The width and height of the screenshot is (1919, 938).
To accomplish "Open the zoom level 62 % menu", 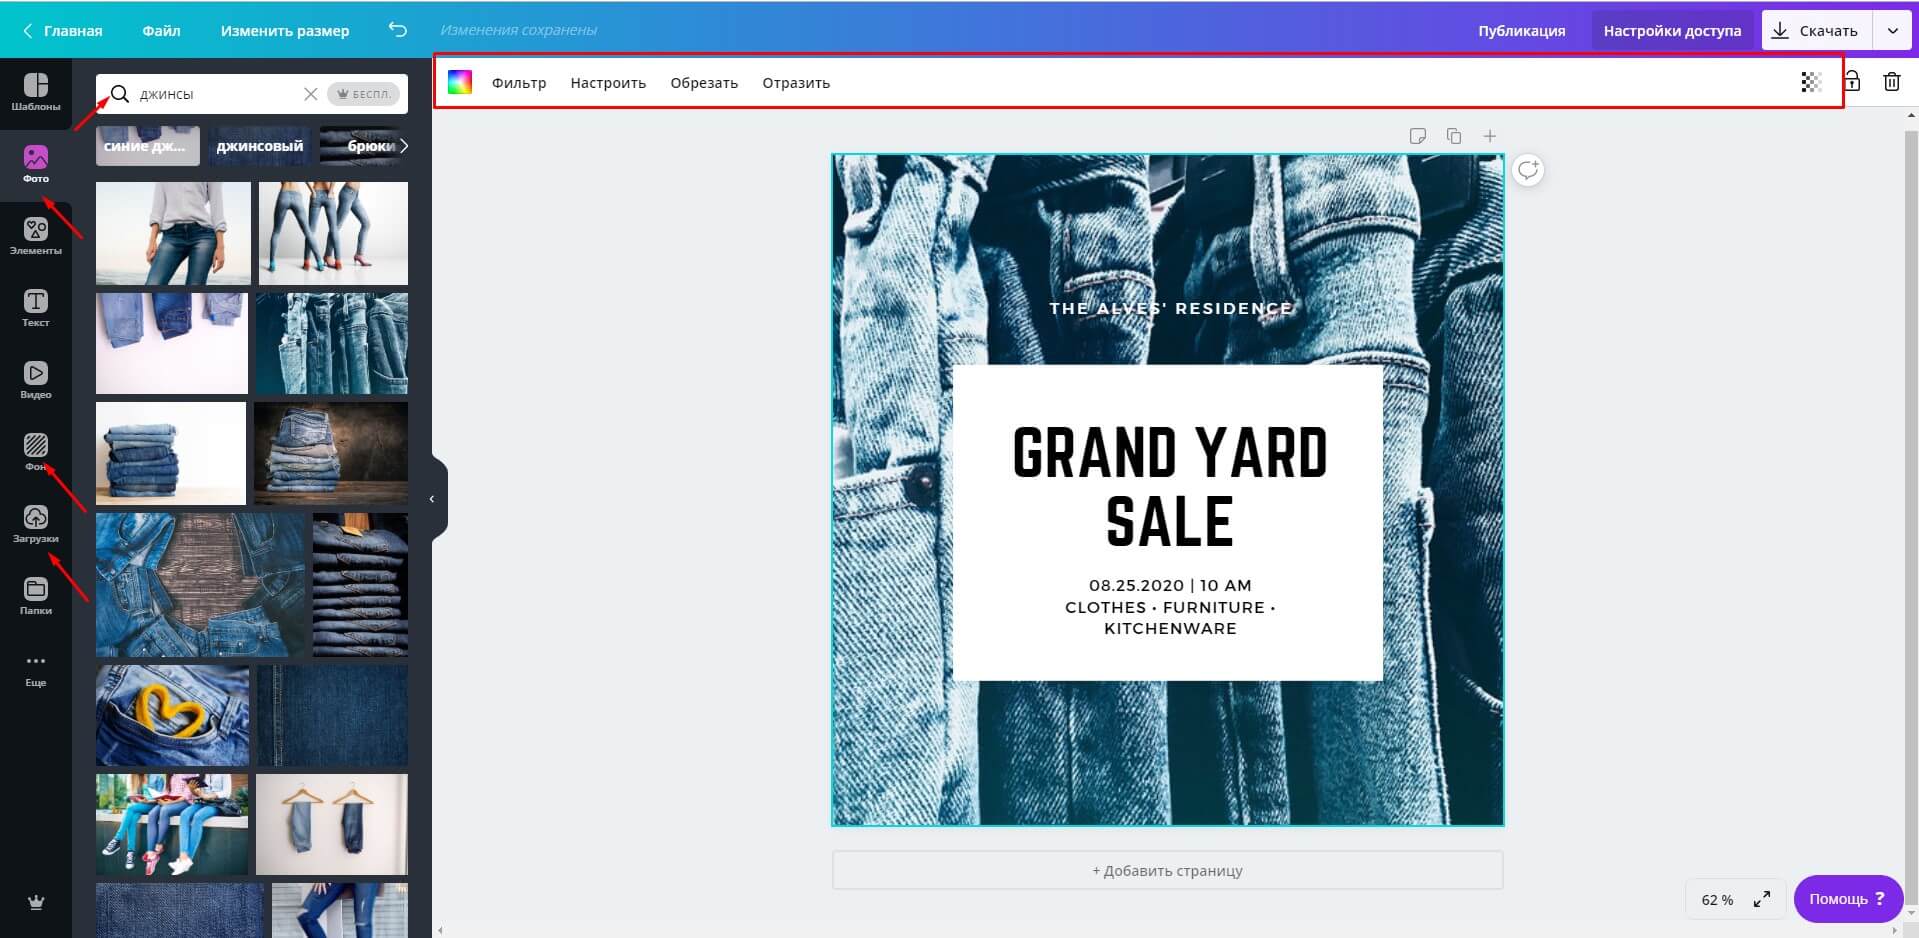I will 1717,900.
